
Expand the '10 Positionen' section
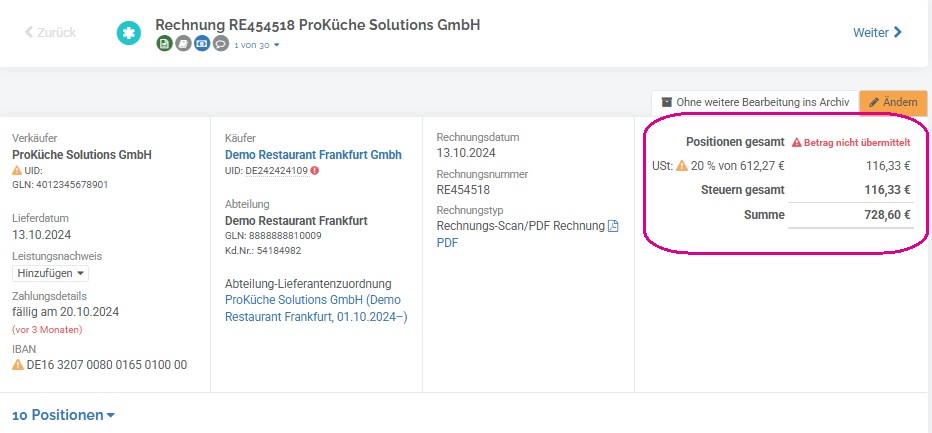pyautogui.click(x=64, y=415)
